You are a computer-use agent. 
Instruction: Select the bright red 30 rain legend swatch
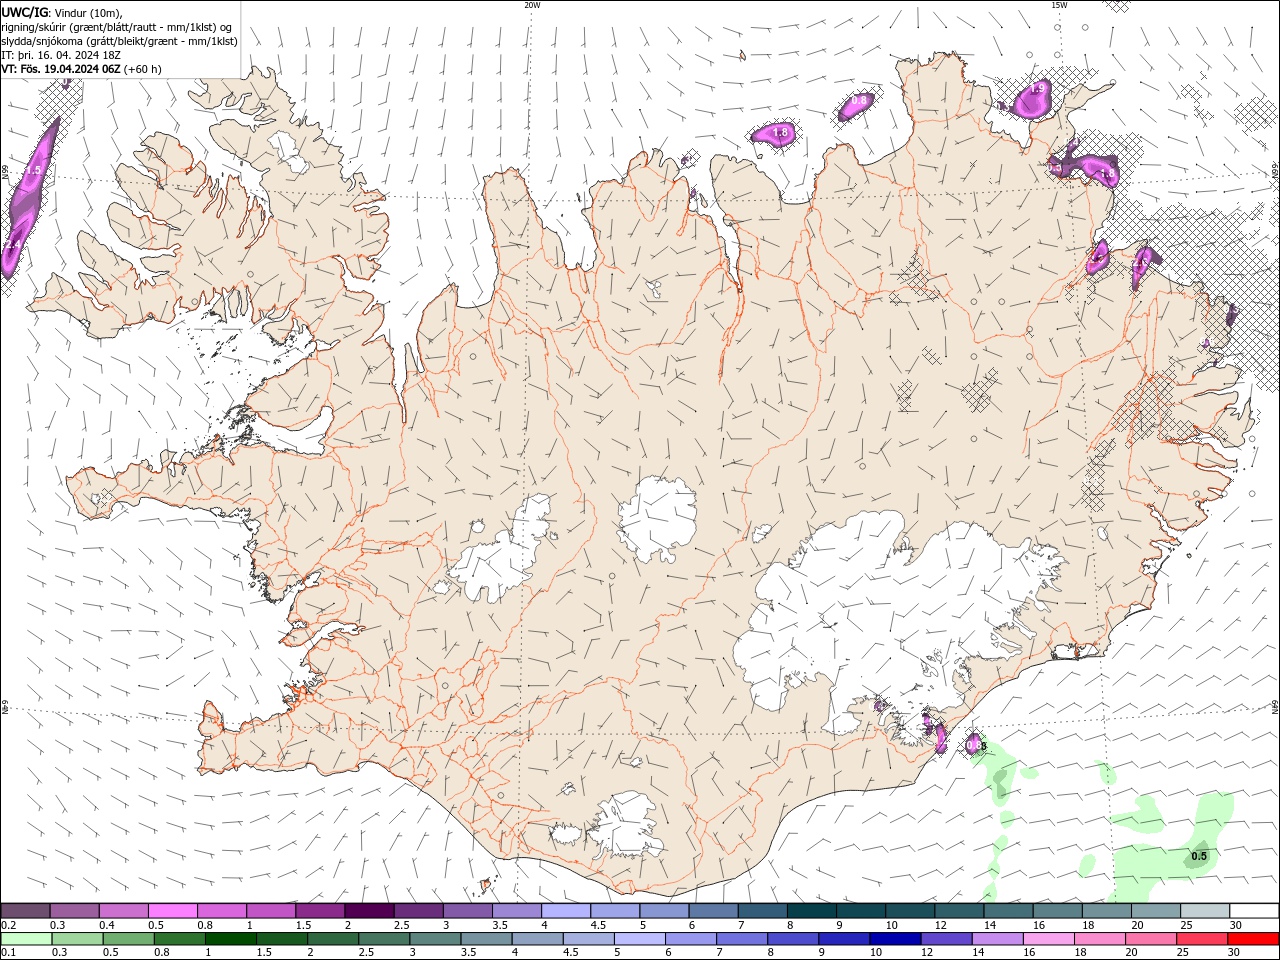point(1253,939)
